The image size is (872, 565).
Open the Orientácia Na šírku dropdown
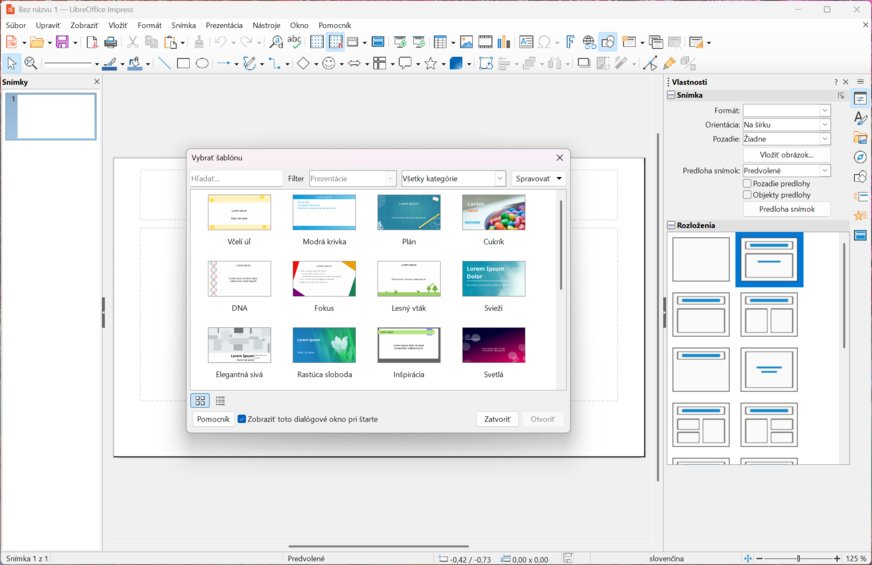point(786,125)
